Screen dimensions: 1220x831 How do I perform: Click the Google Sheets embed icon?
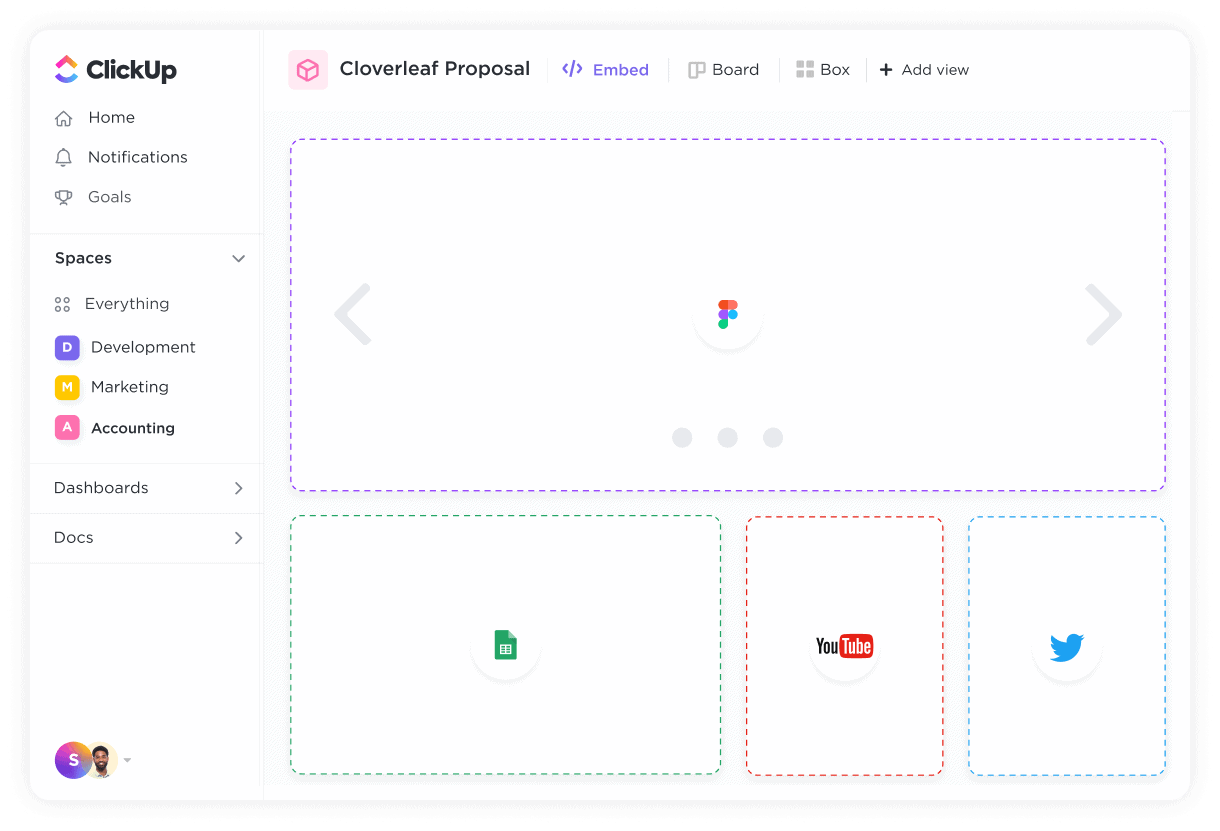click(x=506, y=645)
